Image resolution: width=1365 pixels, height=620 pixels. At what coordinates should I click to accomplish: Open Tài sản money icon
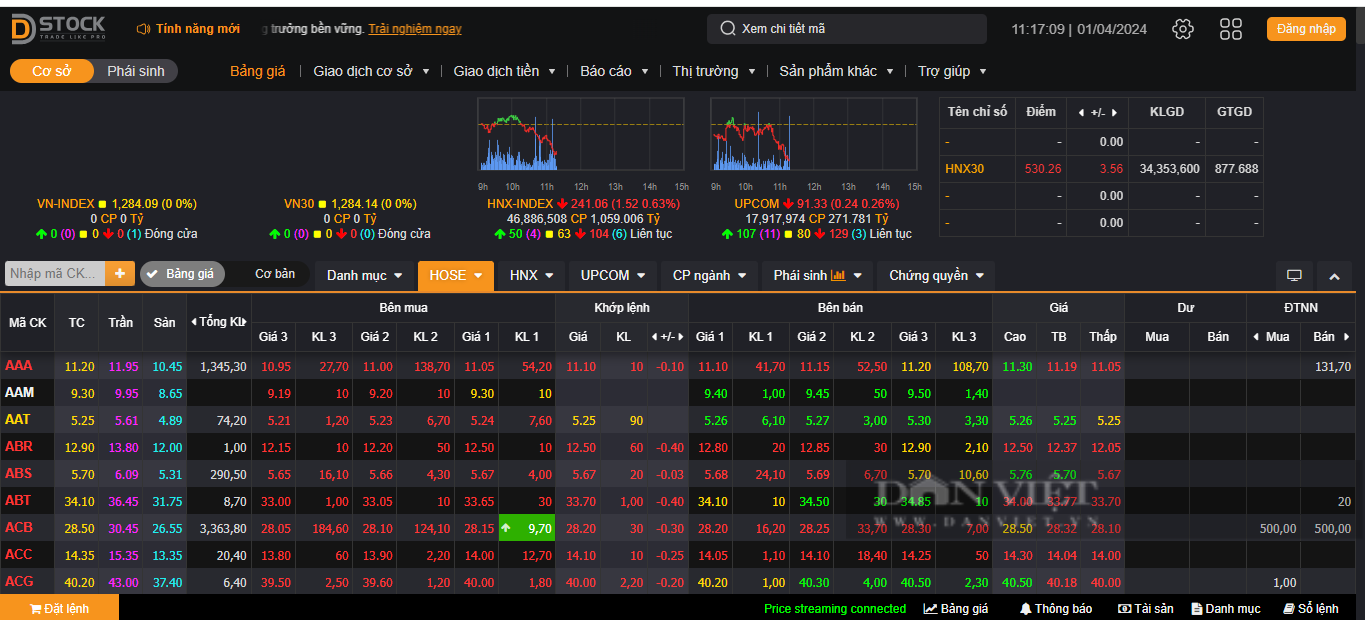tap(1124, 608)
